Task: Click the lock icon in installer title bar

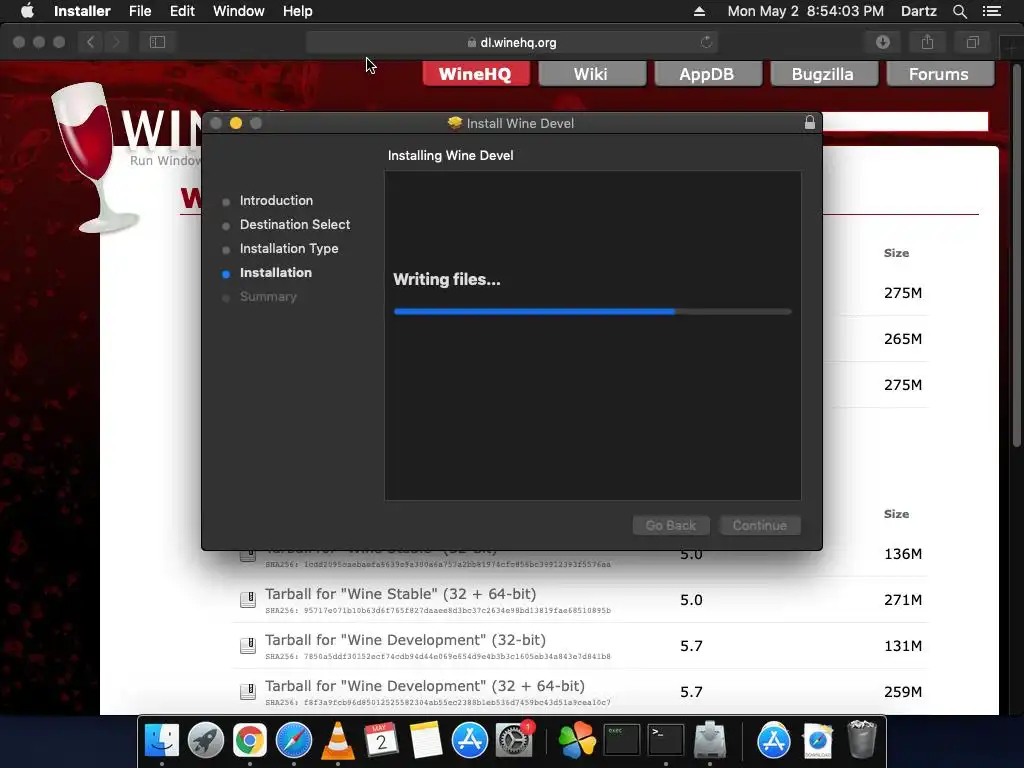Action: pos(810,123)
